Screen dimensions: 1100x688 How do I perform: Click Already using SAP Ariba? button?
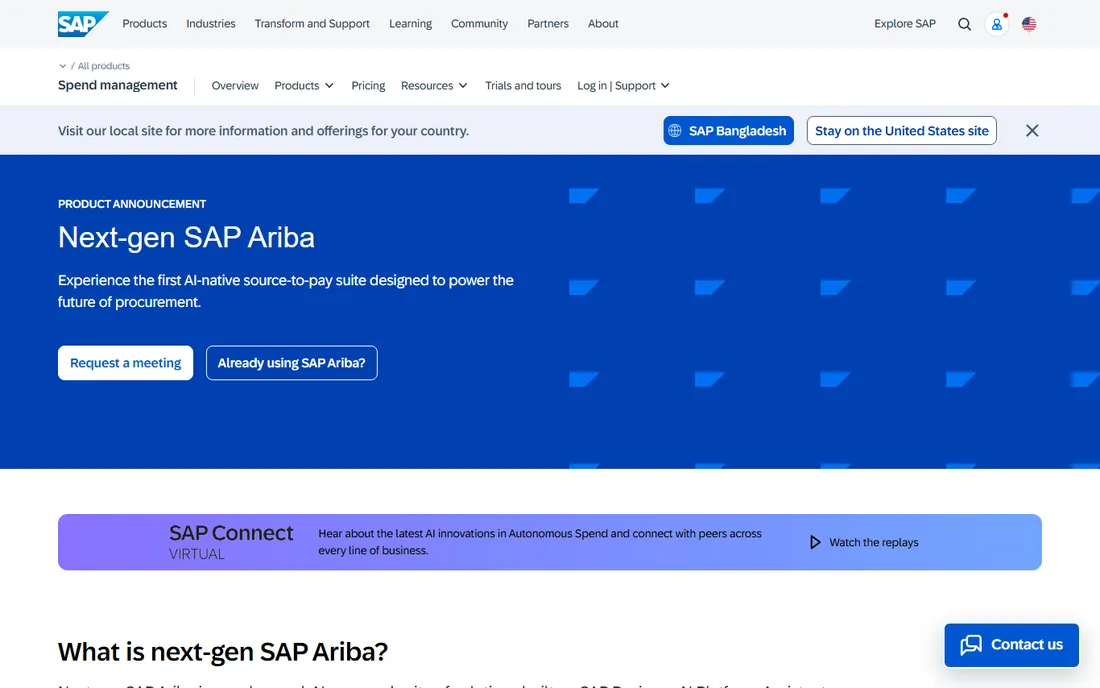click(292, 363)
